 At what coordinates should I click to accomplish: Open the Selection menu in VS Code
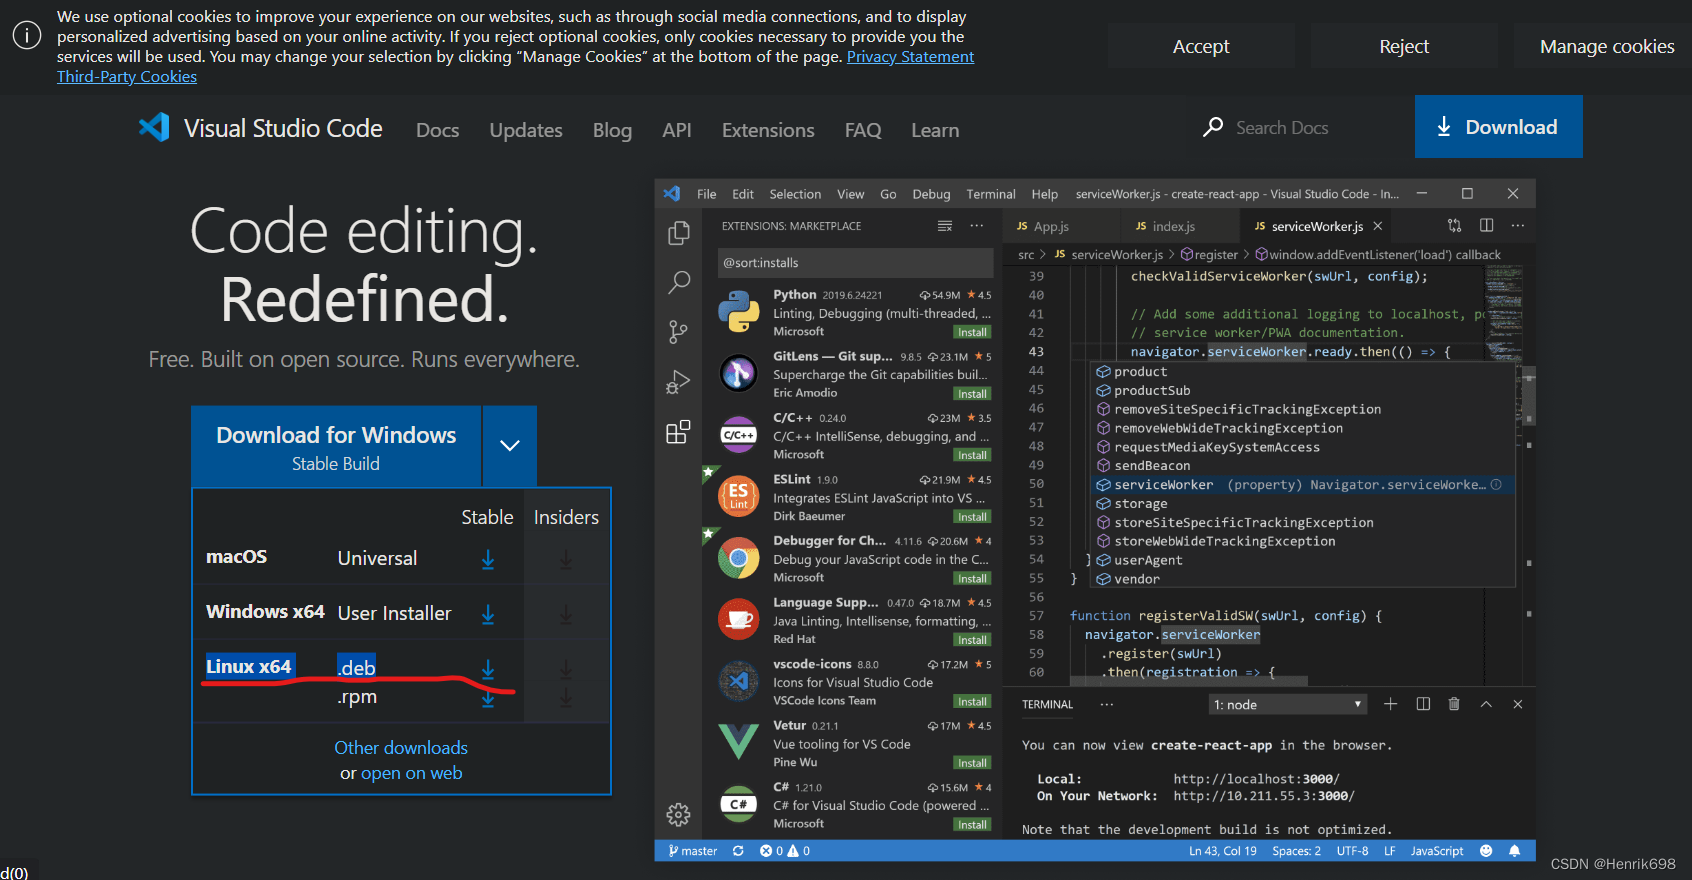click(795, 194)
